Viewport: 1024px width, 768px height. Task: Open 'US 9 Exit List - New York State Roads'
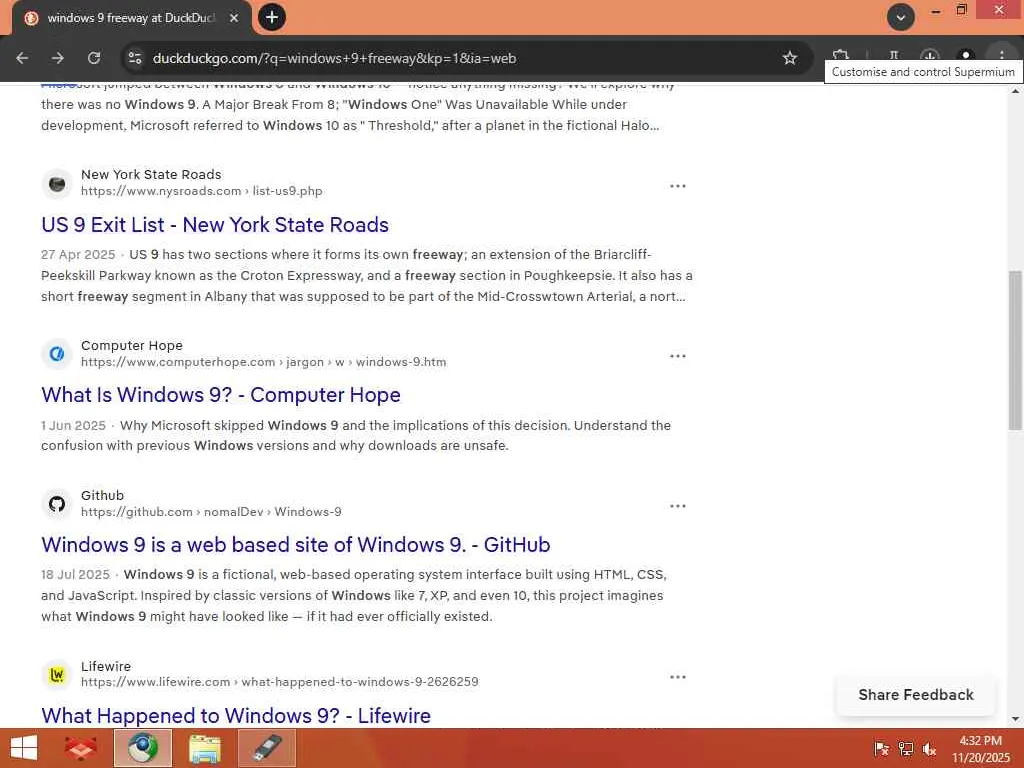point(215,225)
